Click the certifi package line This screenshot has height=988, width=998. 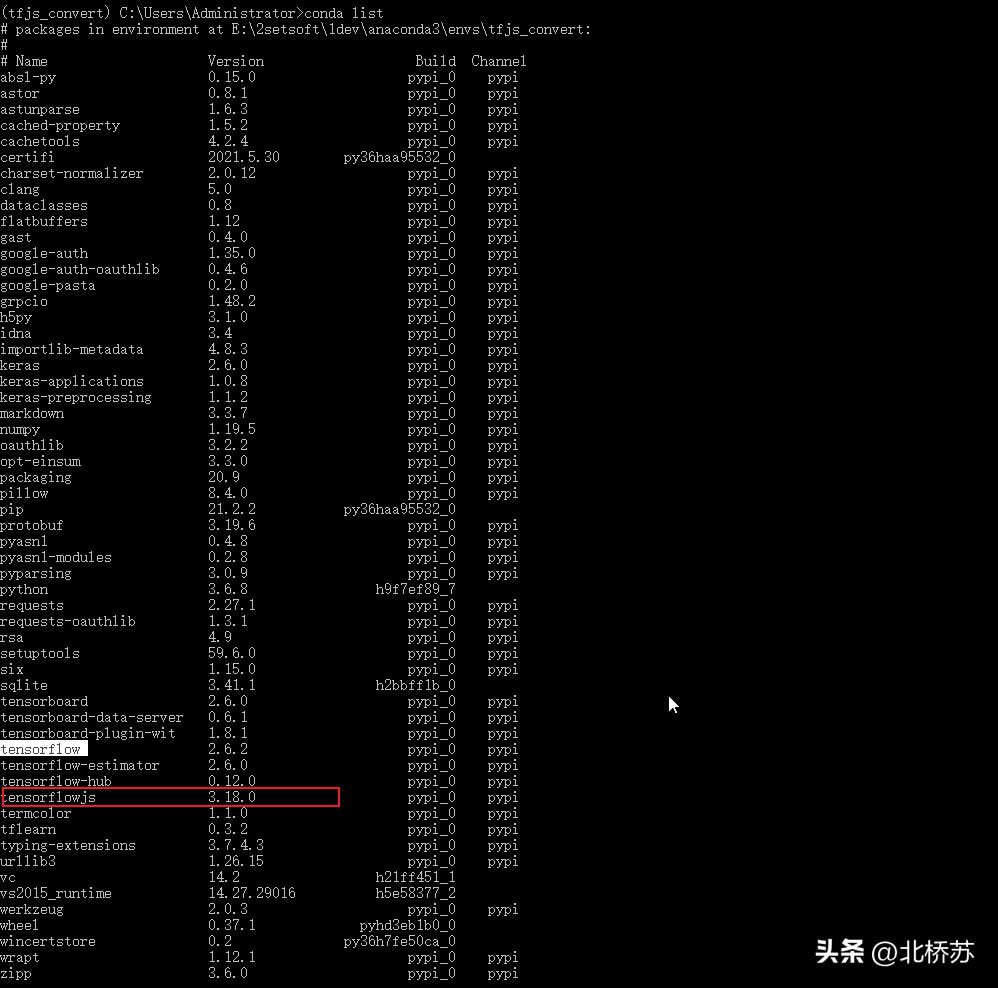pos(26,157)
